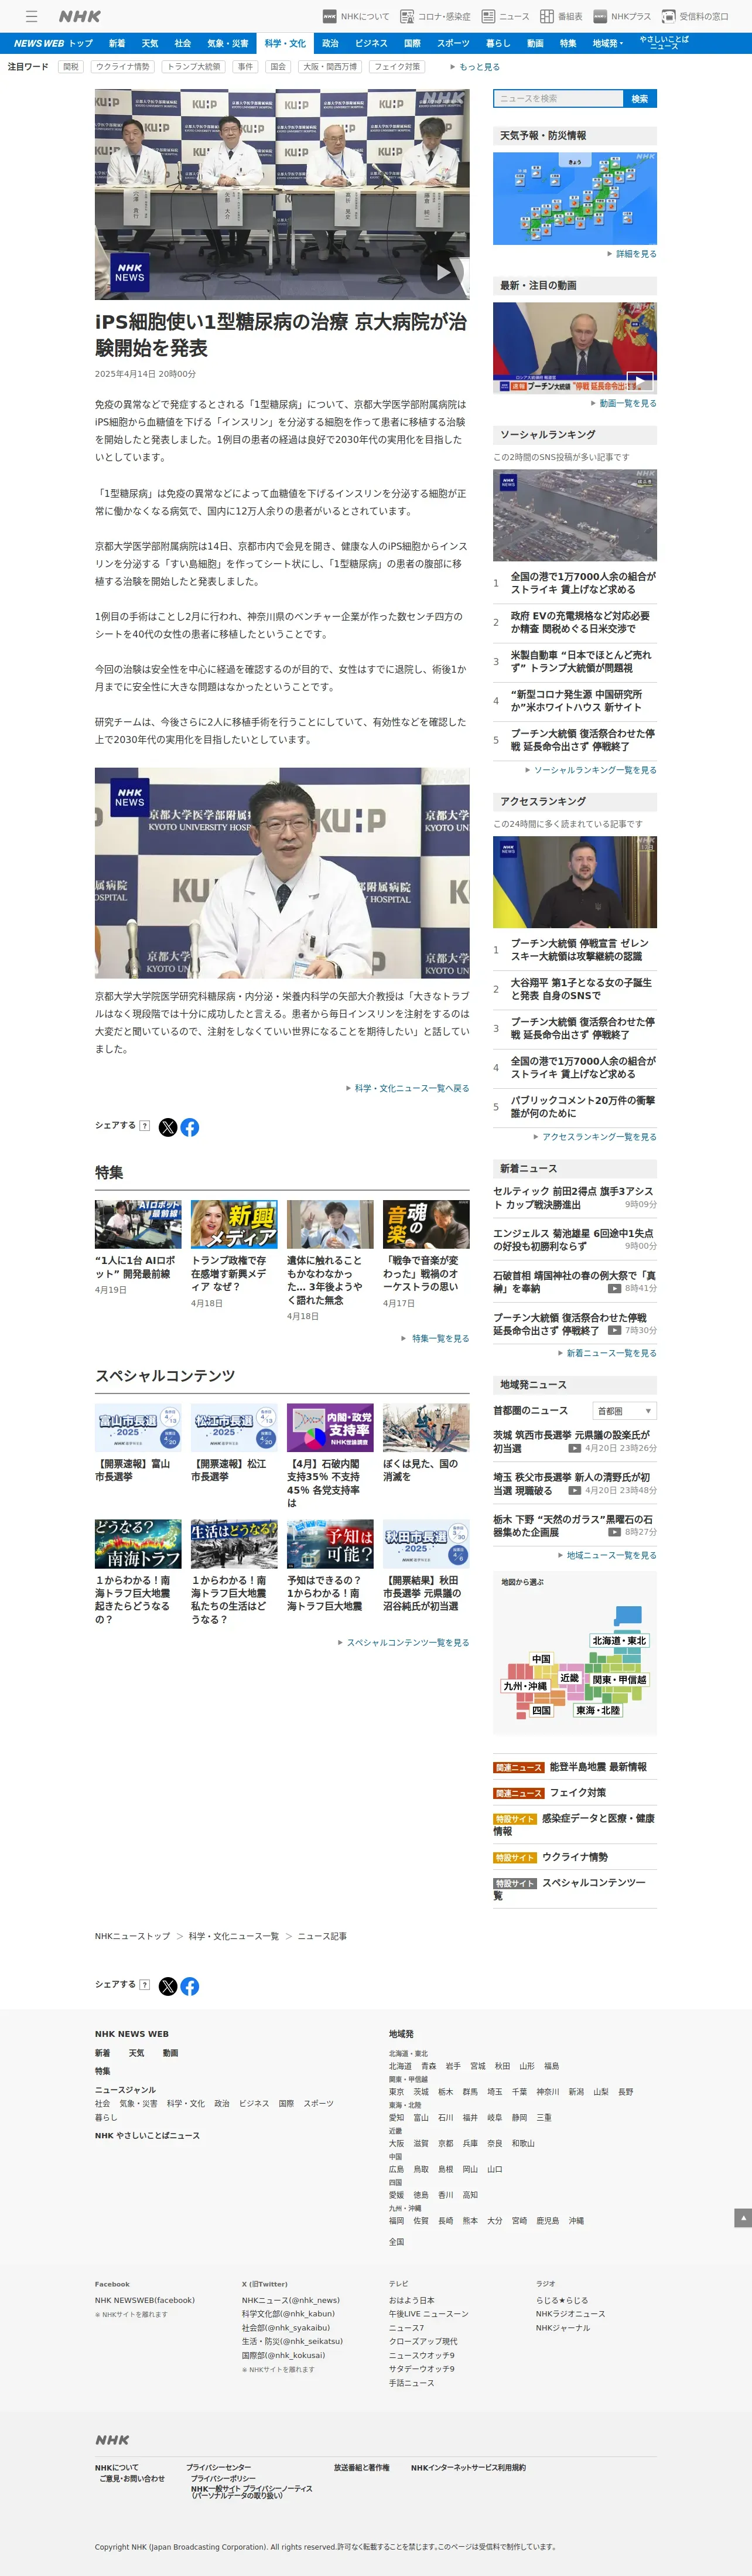Open AIロボット 特集 thumbnail
The image size is (752, 2576).
click(x=138, y=1224)
